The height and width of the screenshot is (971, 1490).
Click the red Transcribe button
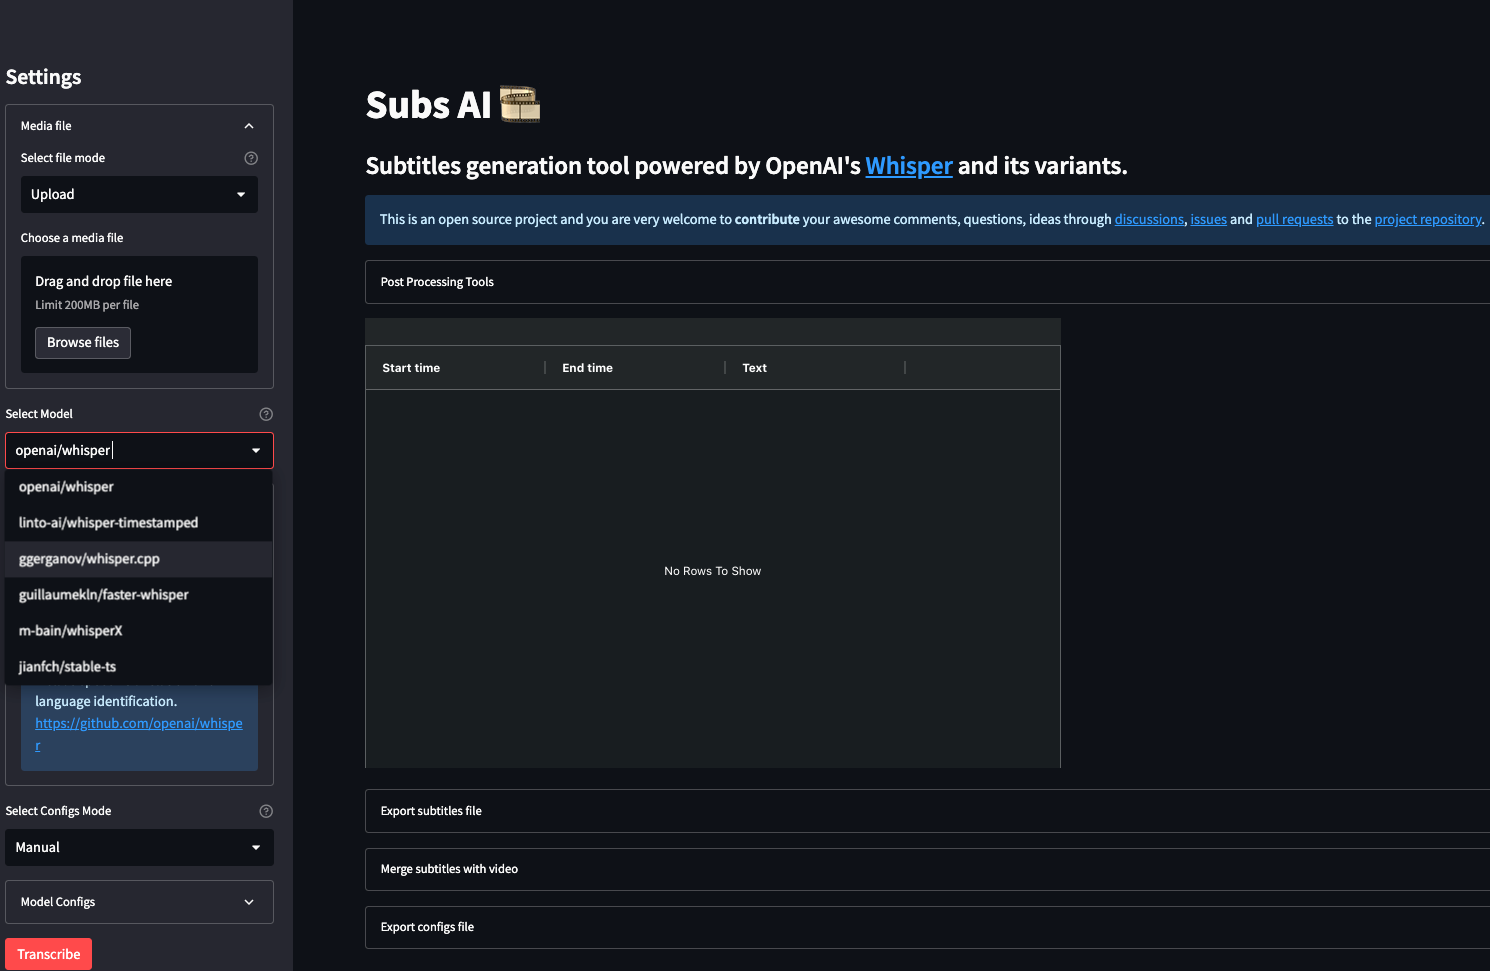pos(48,954)
